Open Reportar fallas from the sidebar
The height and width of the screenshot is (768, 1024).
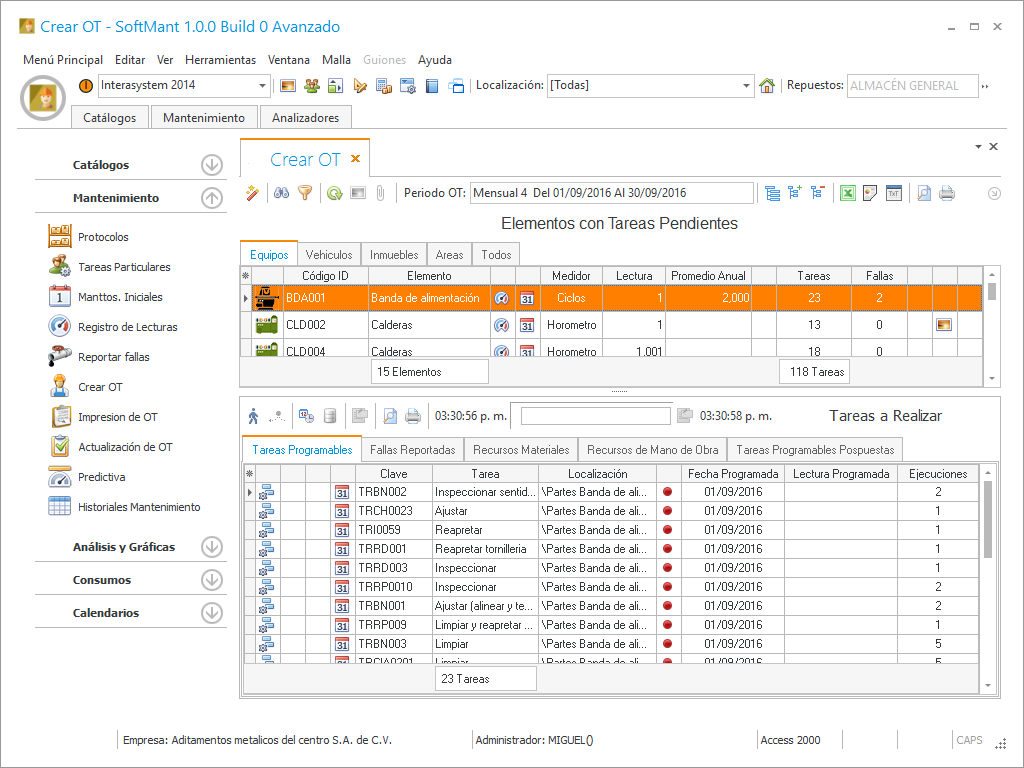[x=113, y=357]
